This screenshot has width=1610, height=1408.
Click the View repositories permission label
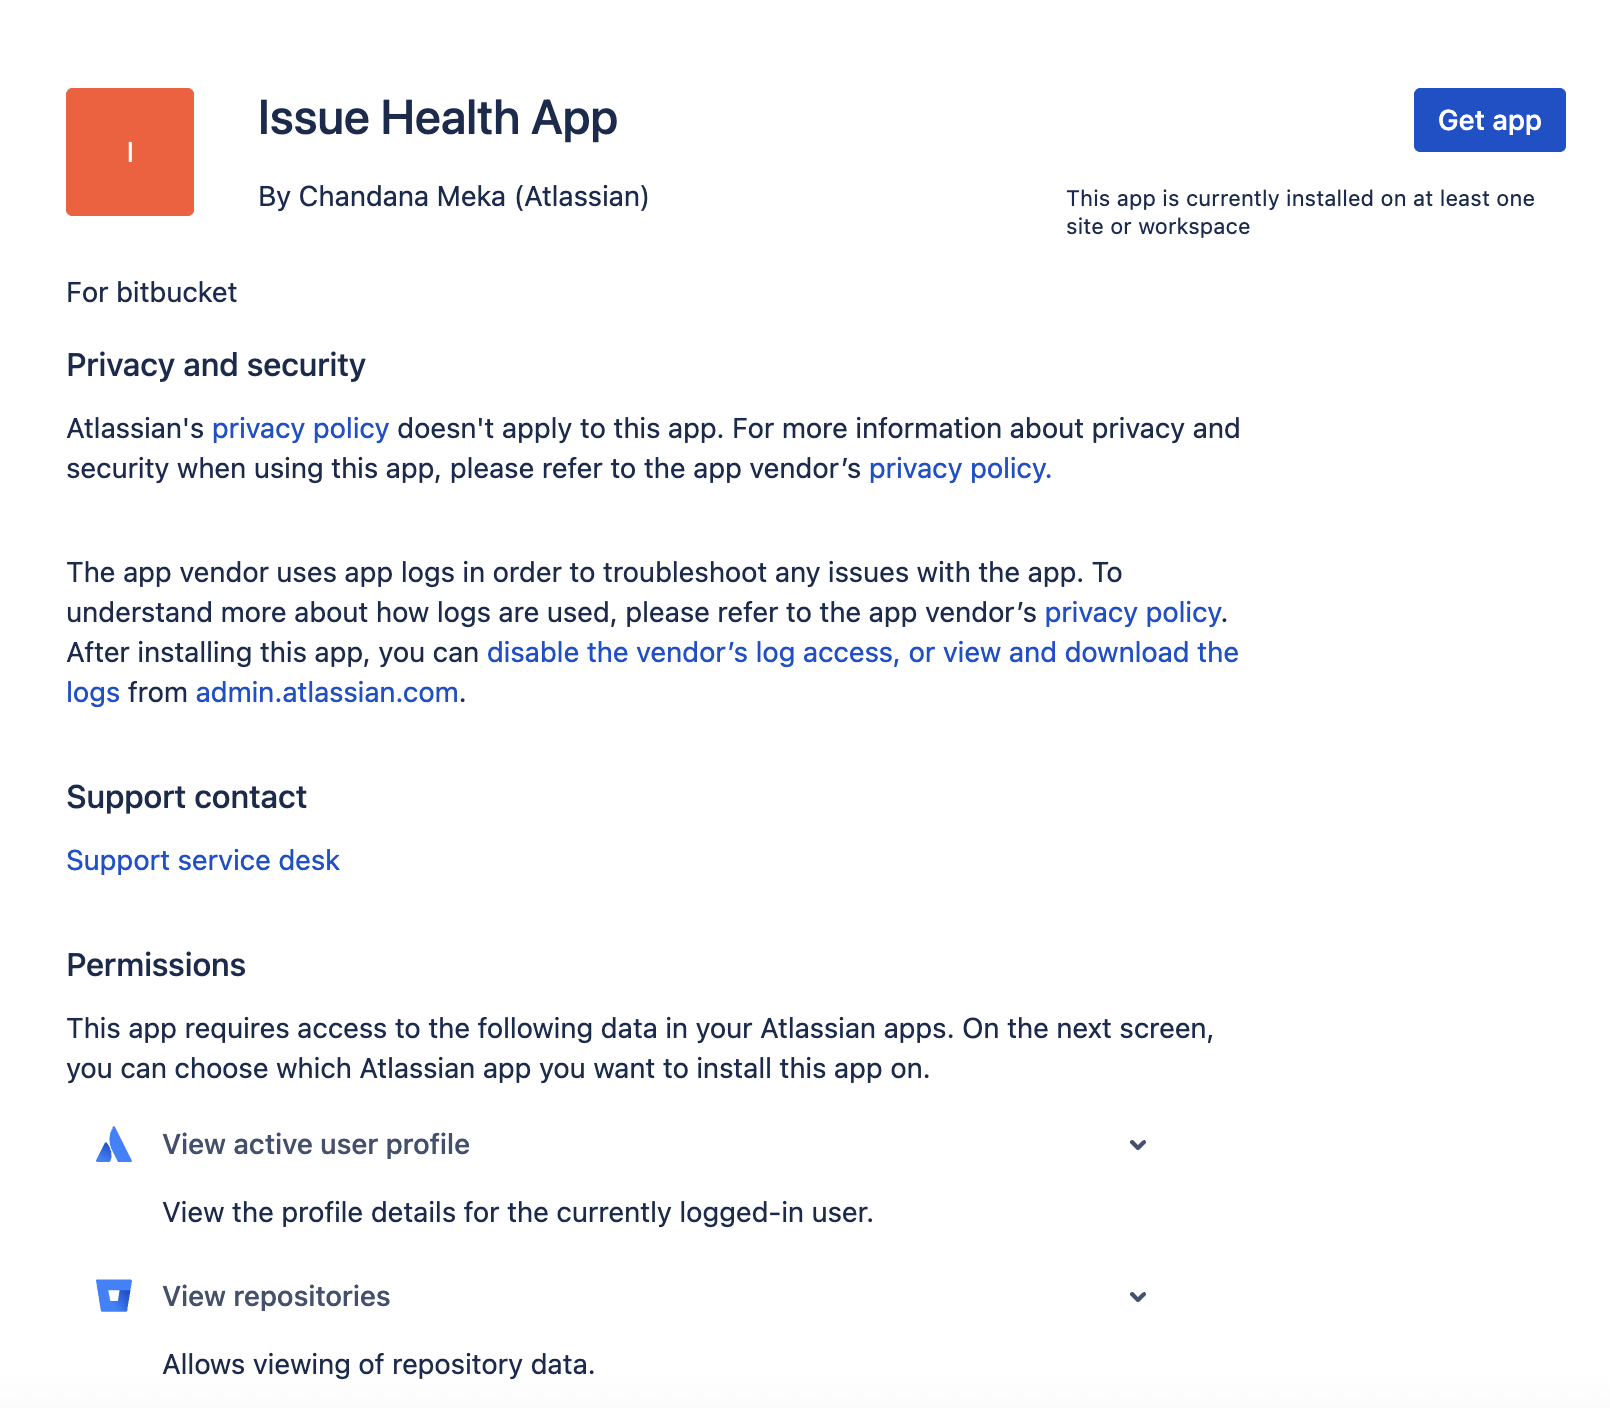276,1296
